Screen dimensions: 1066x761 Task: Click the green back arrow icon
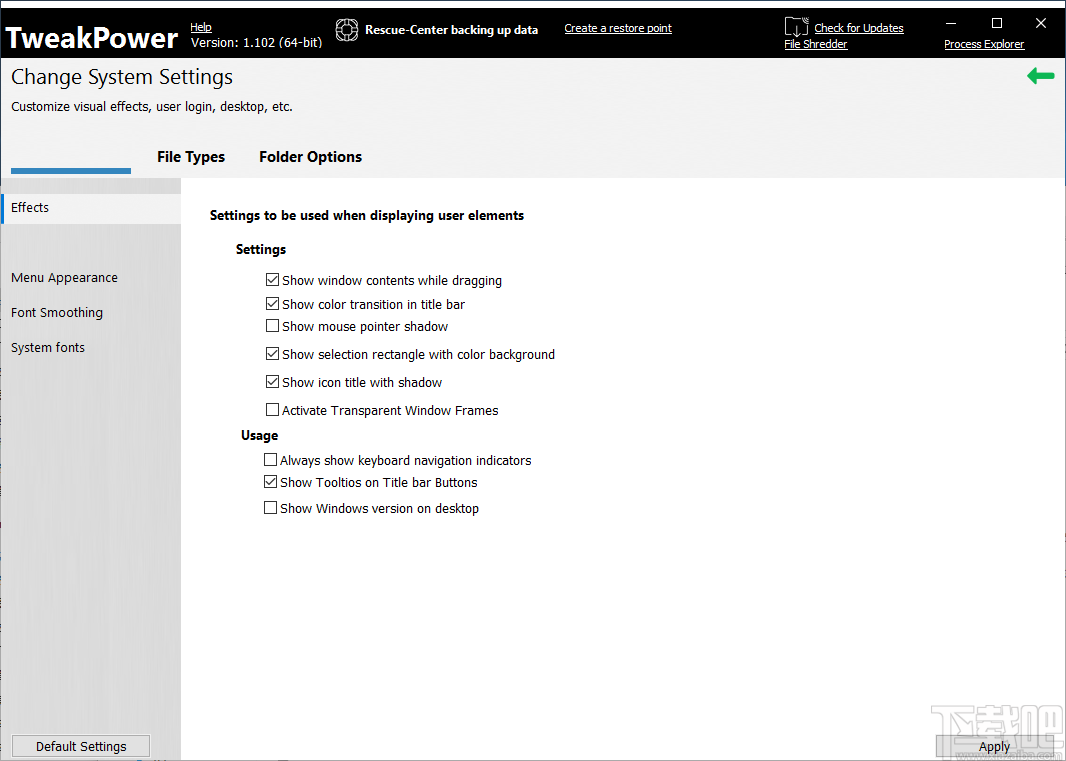pos(1040,76)
